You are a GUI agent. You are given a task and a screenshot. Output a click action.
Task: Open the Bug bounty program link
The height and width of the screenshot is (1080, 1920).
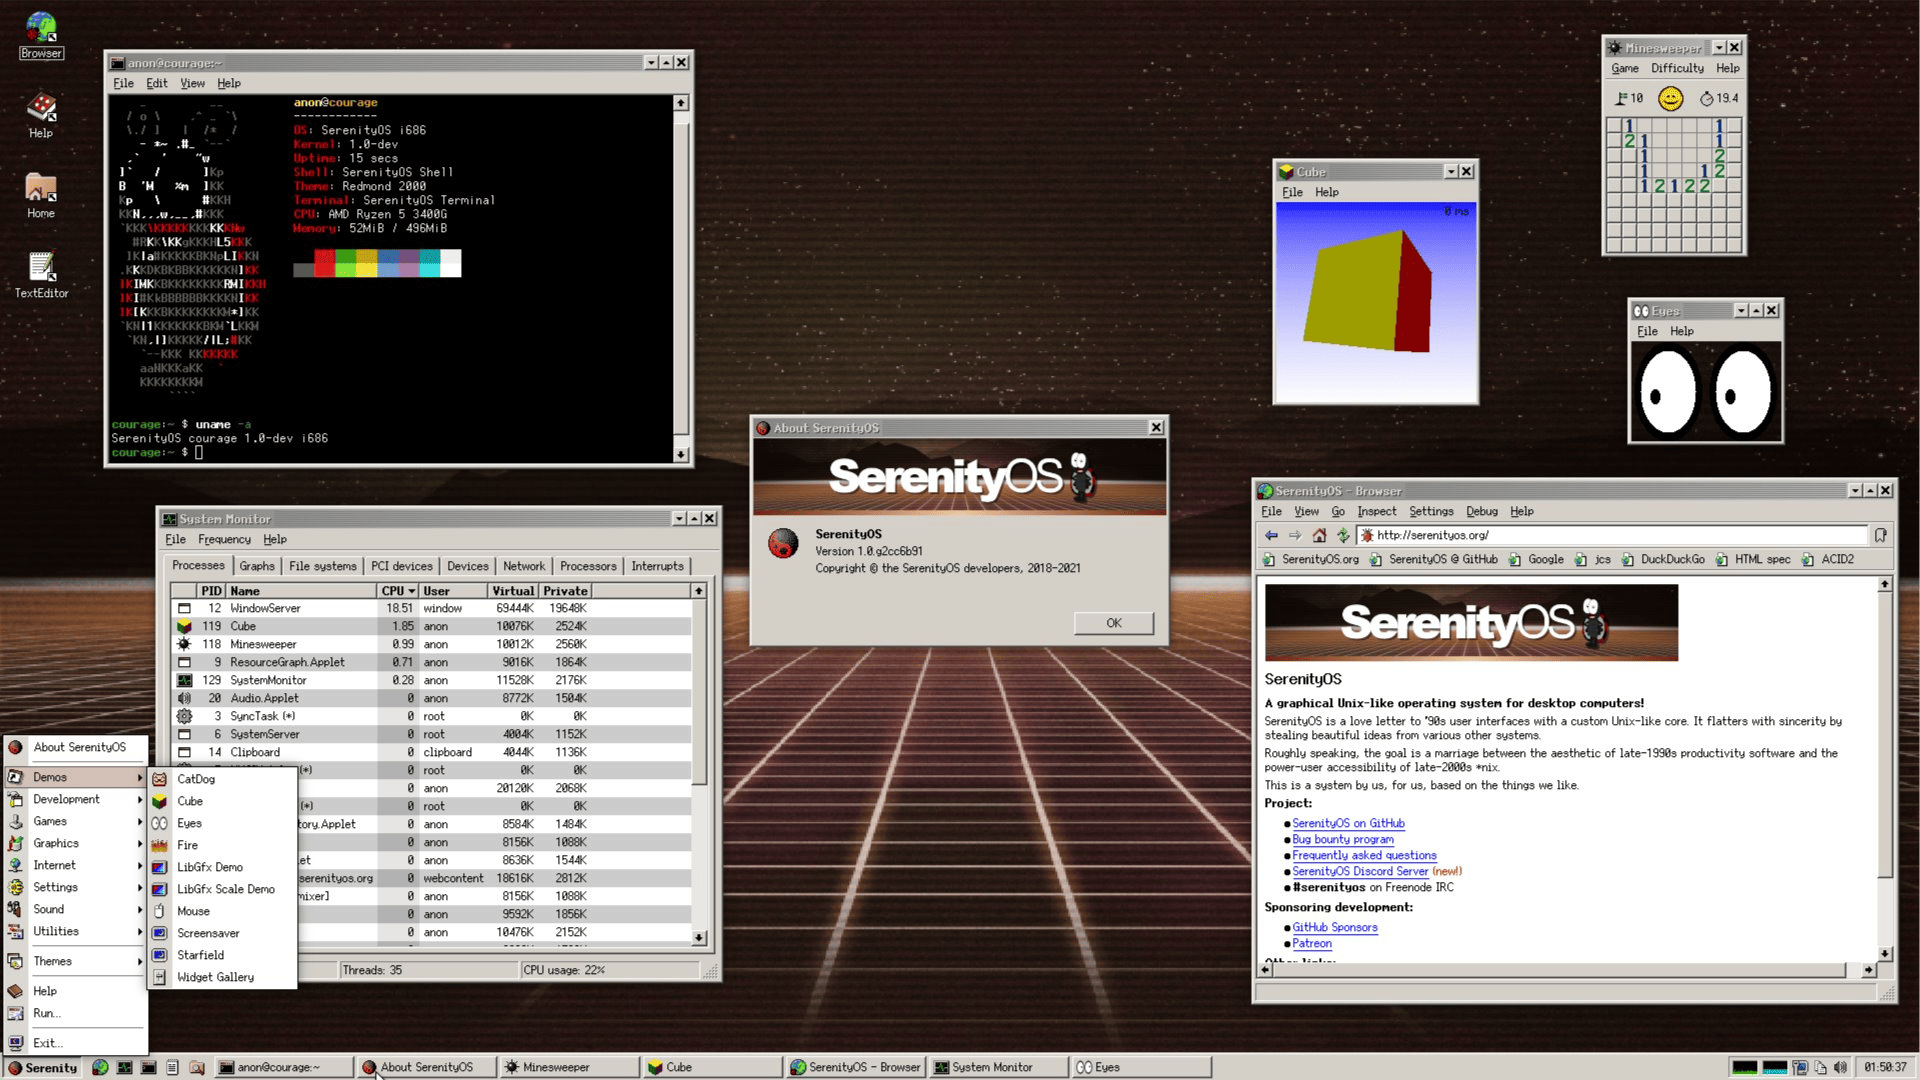click(1342, 839)
